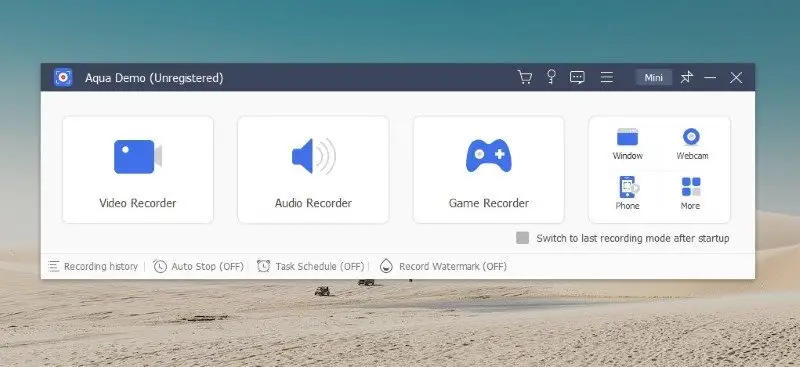This screenshot has width=800, height=367.
Task: Open the feedback chat bubble icon
Action: (x=577, y=78)
